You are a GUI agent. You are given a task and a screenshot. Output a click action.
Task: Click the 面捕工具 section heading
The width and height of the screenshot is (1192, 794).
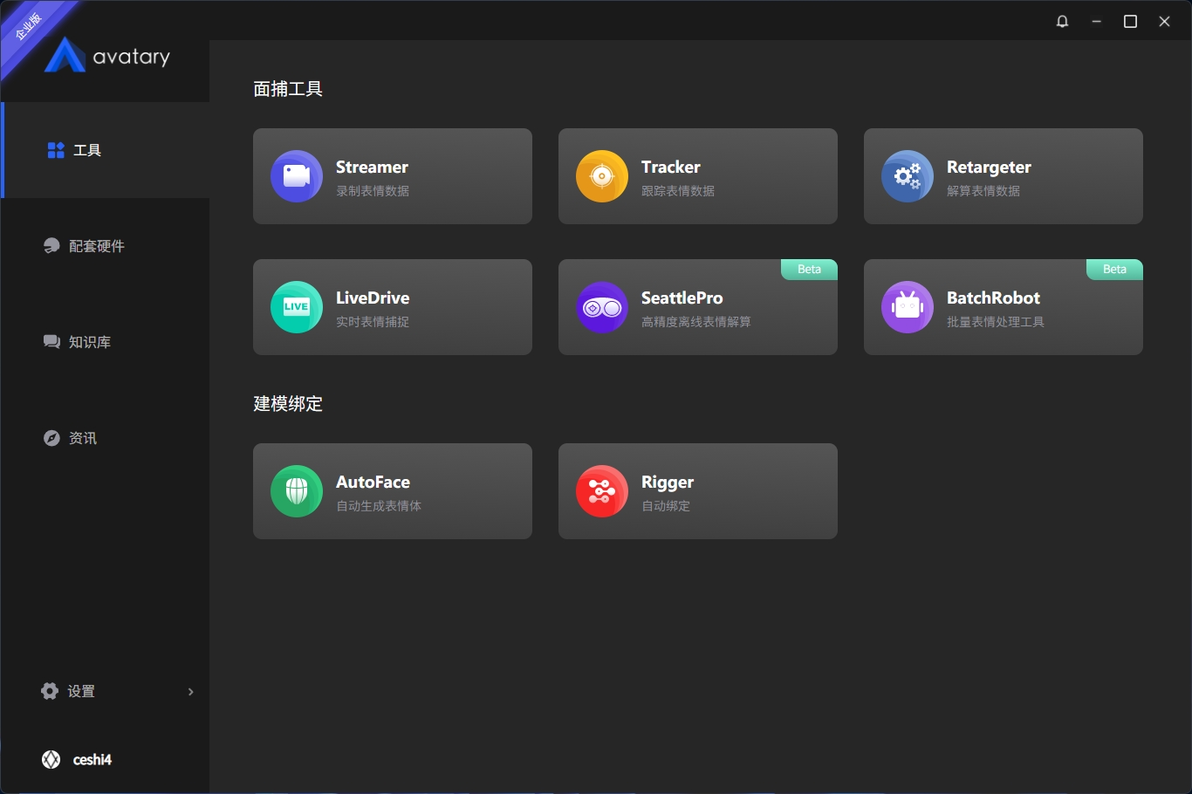click(288, 89)
